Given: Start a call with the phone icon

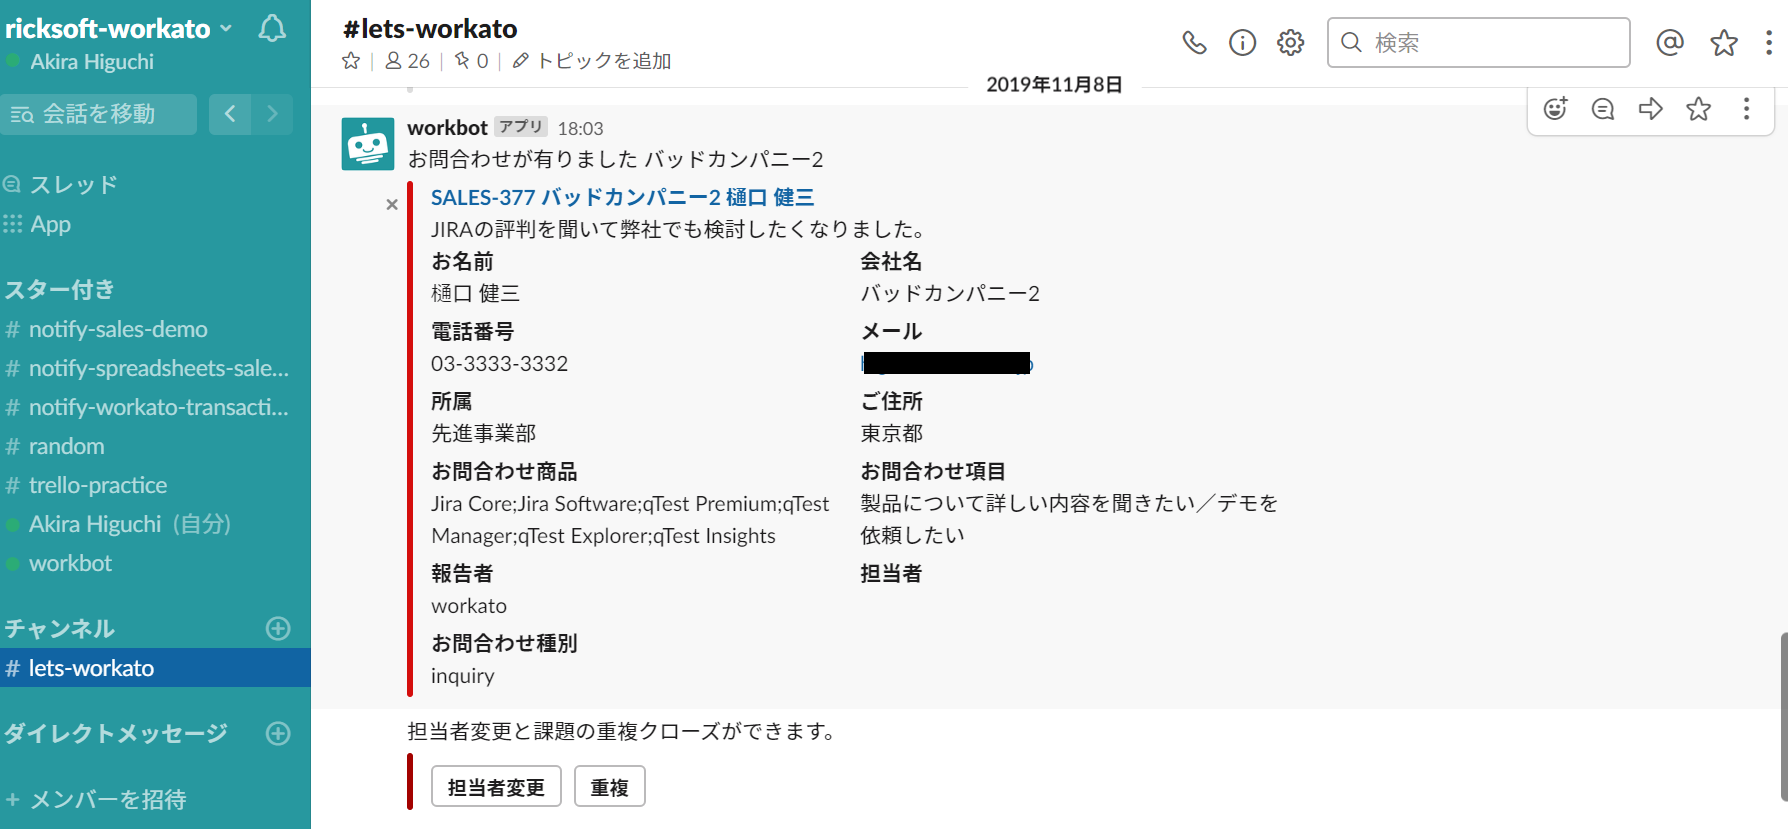Looking at the screenshot, I should (1194, 42).
